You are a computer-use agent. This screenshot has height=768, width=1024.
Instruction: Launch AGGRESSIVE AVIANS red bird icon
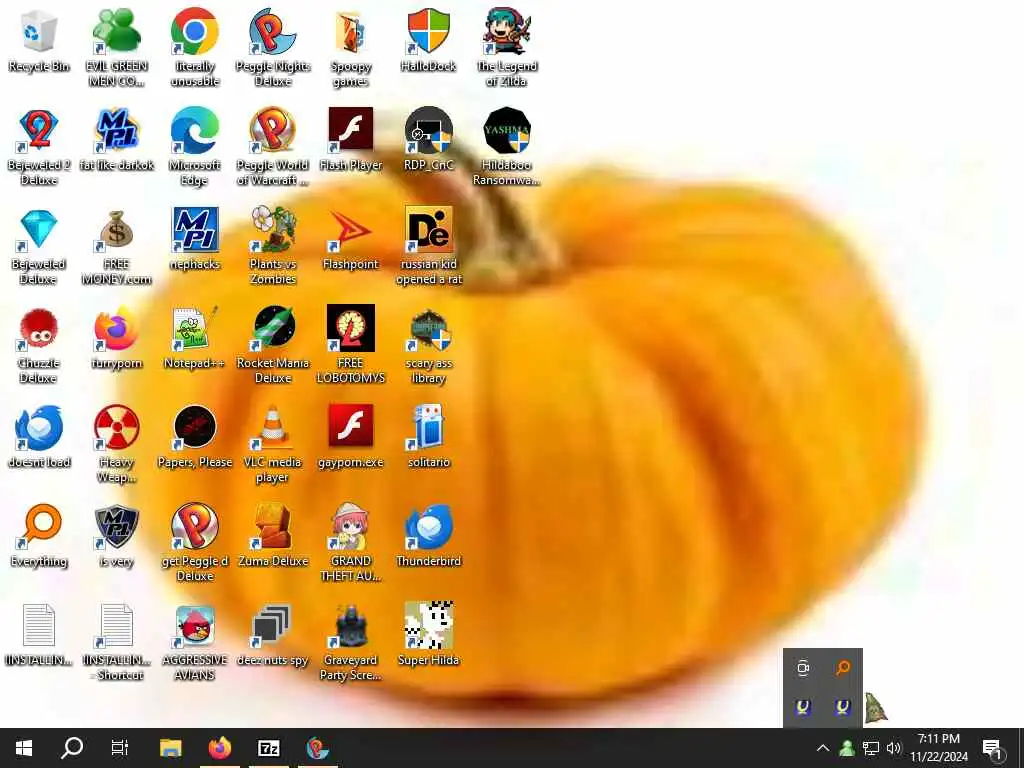[195, 643]
